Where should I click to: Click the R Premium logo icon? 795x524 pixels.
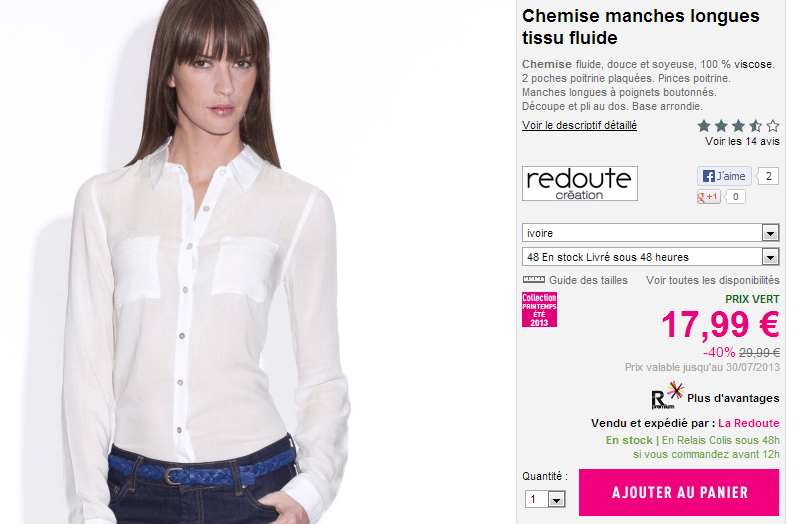click(667, 396)
